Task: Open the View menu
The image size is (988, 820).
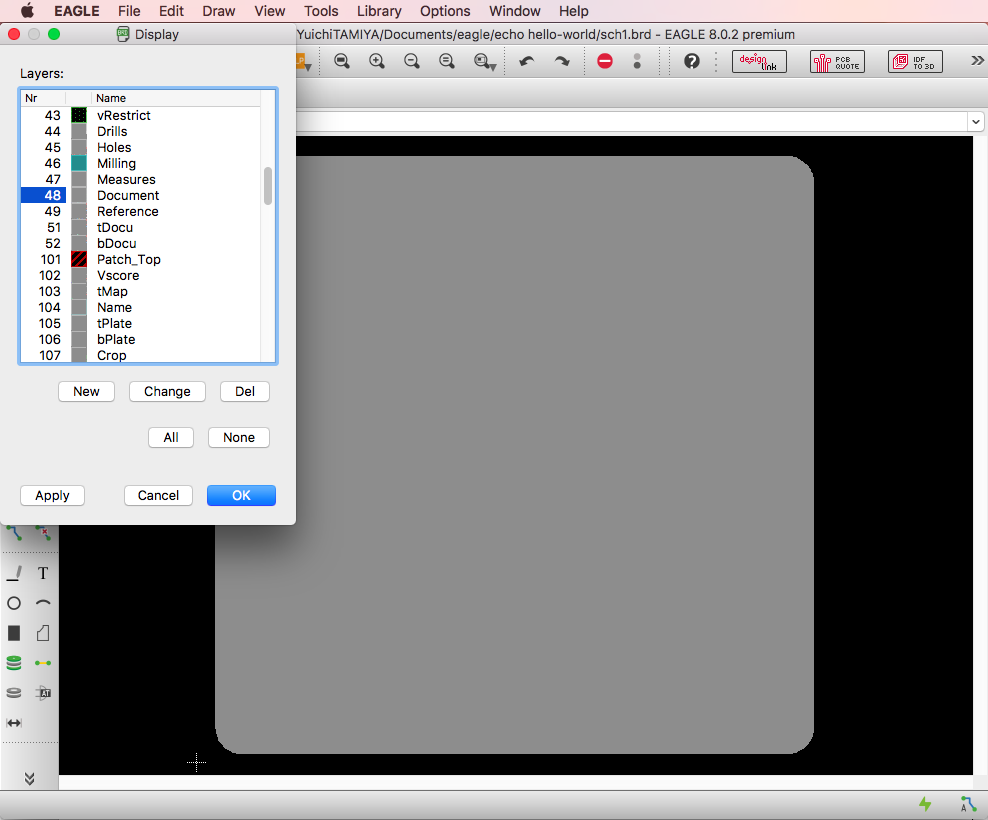Action: click(x=270, y=11)
